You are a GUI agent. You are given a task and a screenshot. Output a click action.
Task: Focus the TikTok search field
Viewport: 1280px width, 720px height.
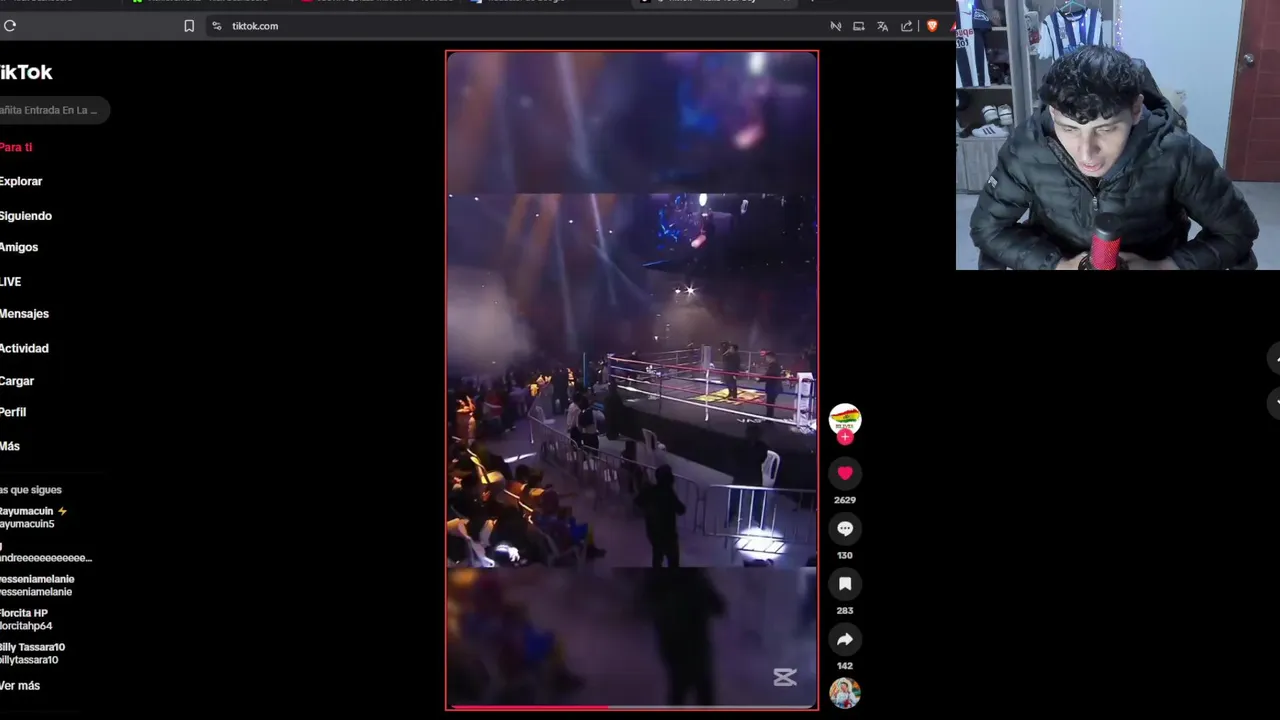point(54,110)
